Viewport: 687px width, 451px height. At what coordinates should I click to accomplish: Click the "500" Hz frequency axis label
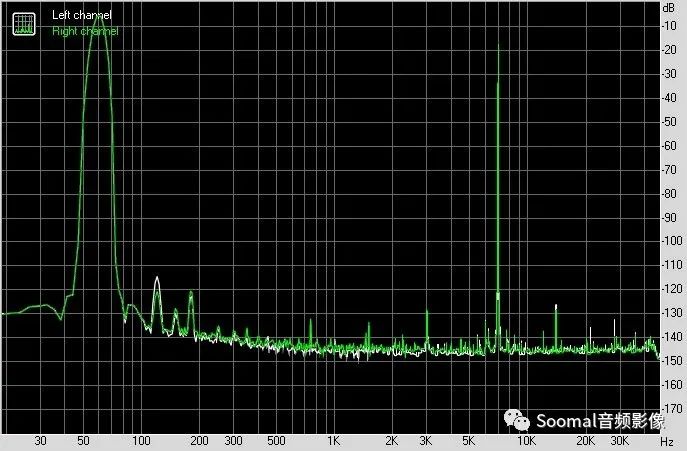pyautogui.click(x=276, y=440)
